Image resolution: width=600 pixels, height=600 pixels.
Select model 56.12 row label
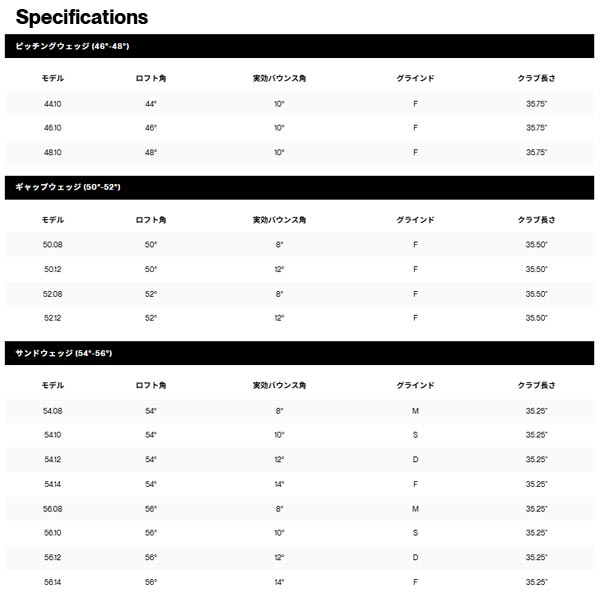point(53,557)
